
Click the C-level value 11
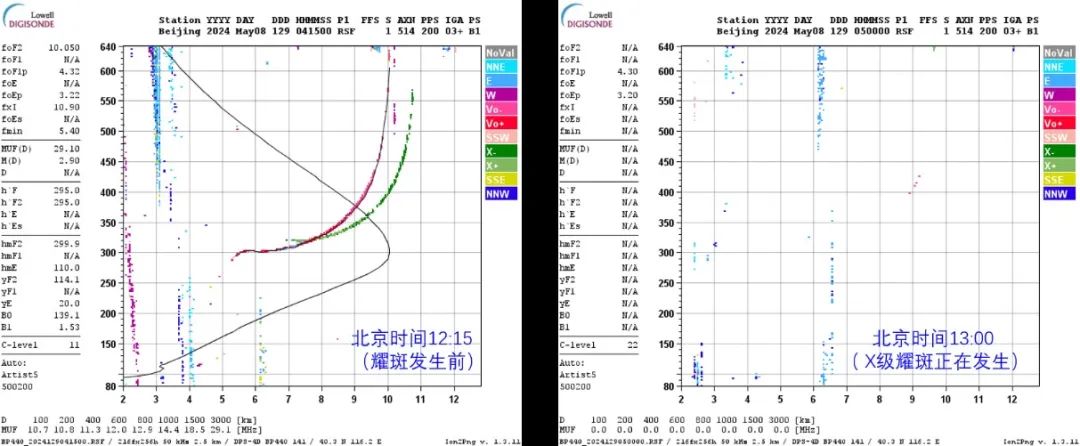(x=75, y=345)
